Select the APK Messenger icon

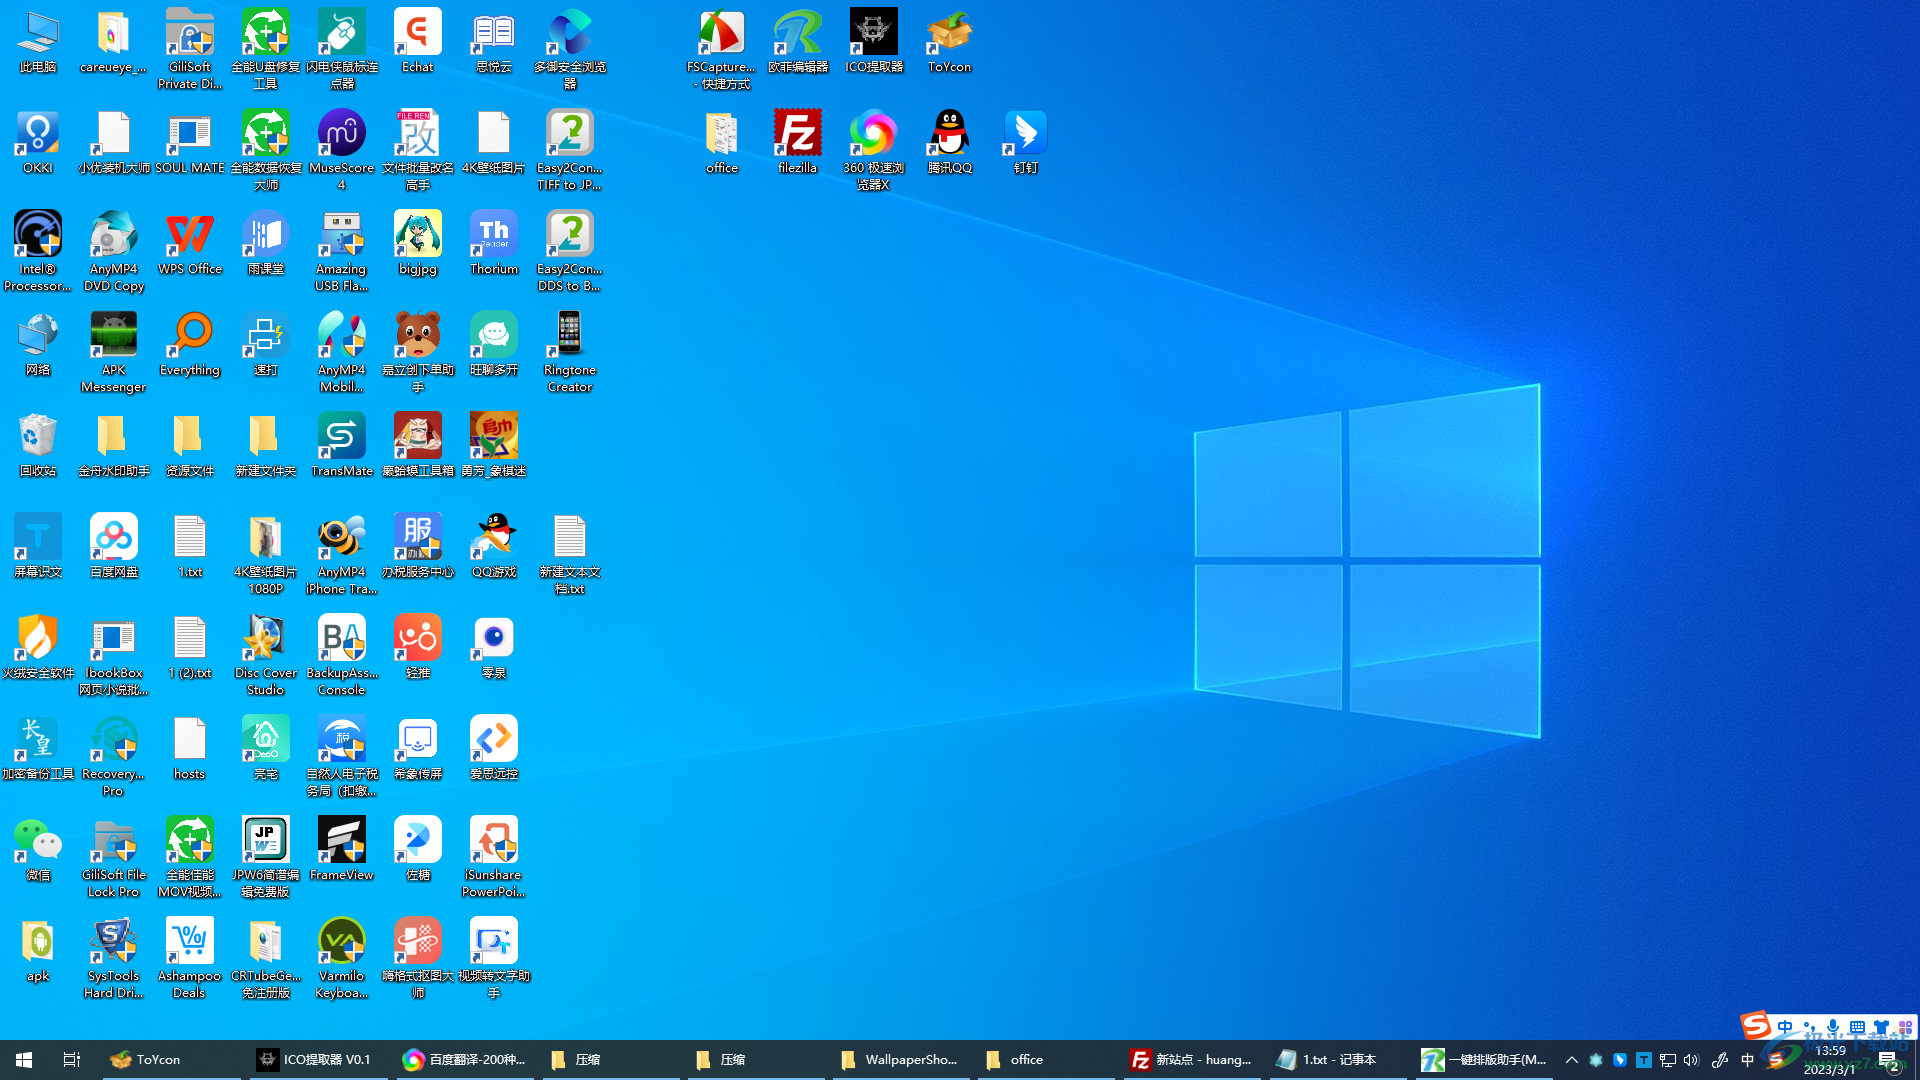(114, 351)
